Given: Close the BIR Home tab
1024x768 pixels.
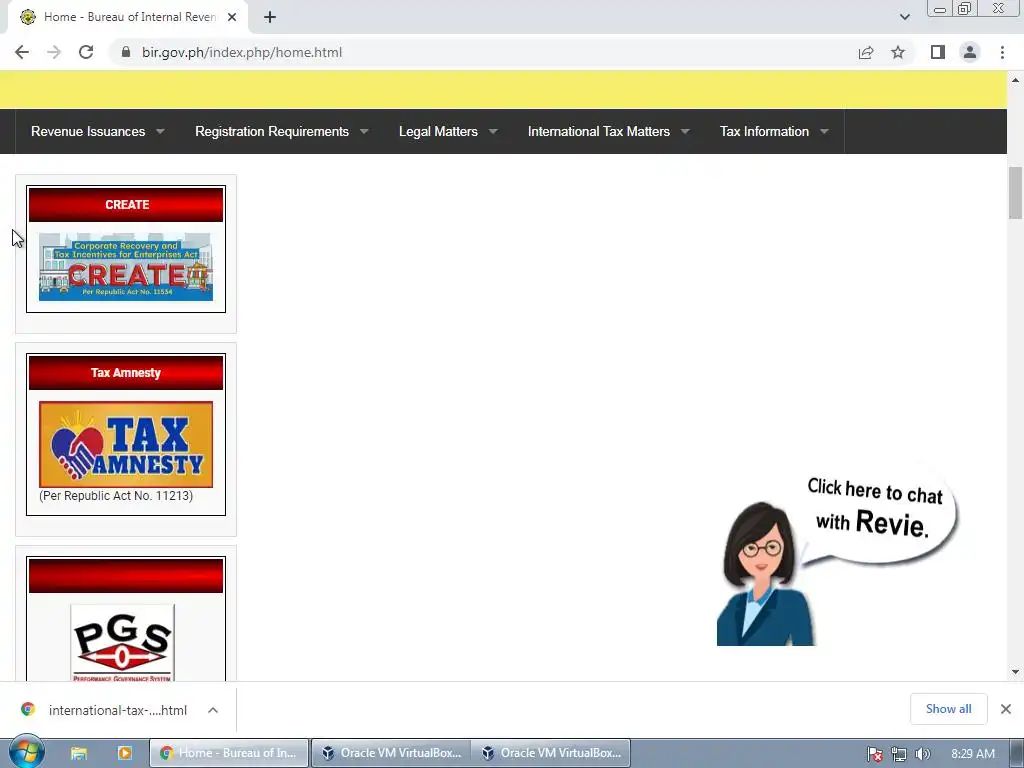Looking at the screenshot, I should 232,17.
